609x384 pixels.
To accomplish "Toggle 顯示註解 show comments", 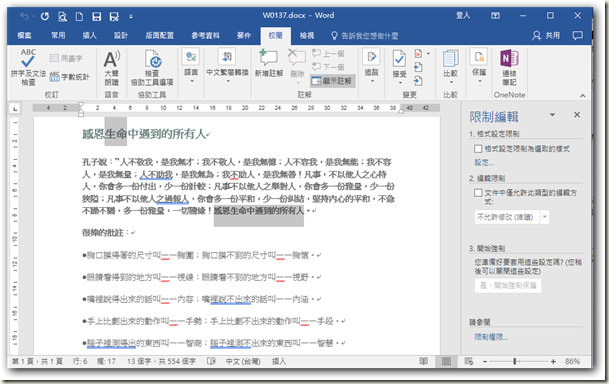I will pyautogui.click(x=333, y=81).
